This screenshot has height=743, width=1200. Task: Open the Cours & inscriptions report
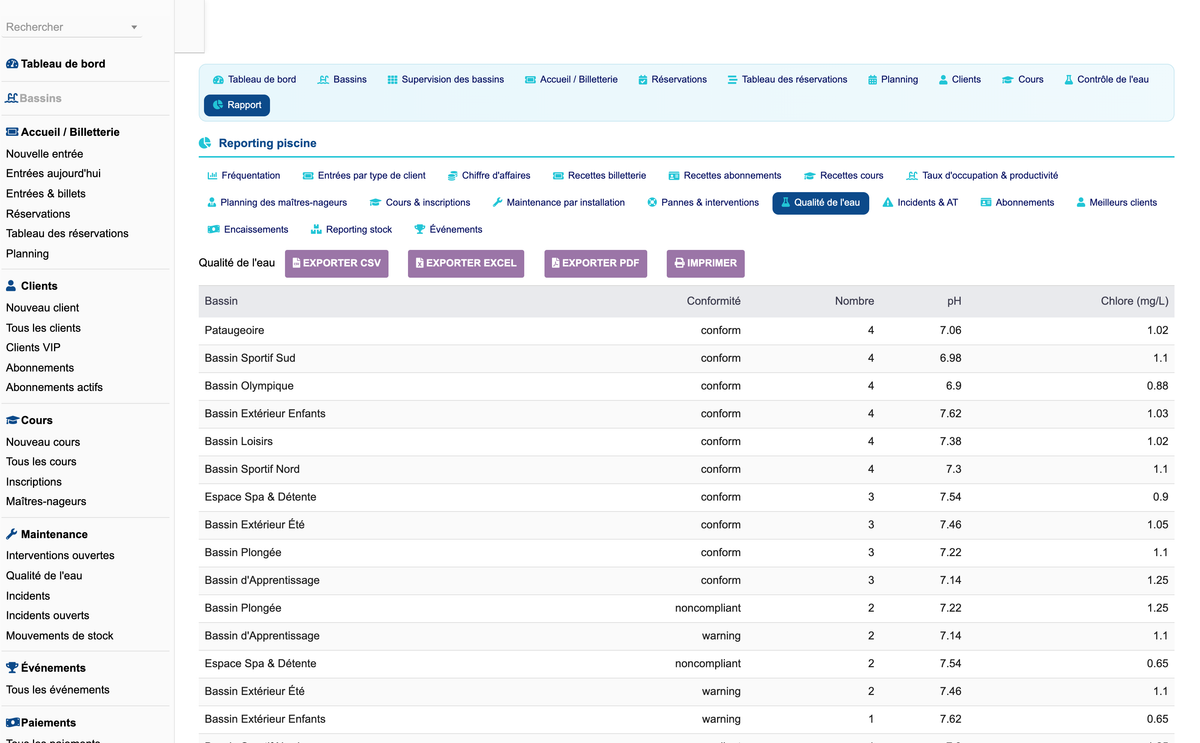tap(420, 203)
